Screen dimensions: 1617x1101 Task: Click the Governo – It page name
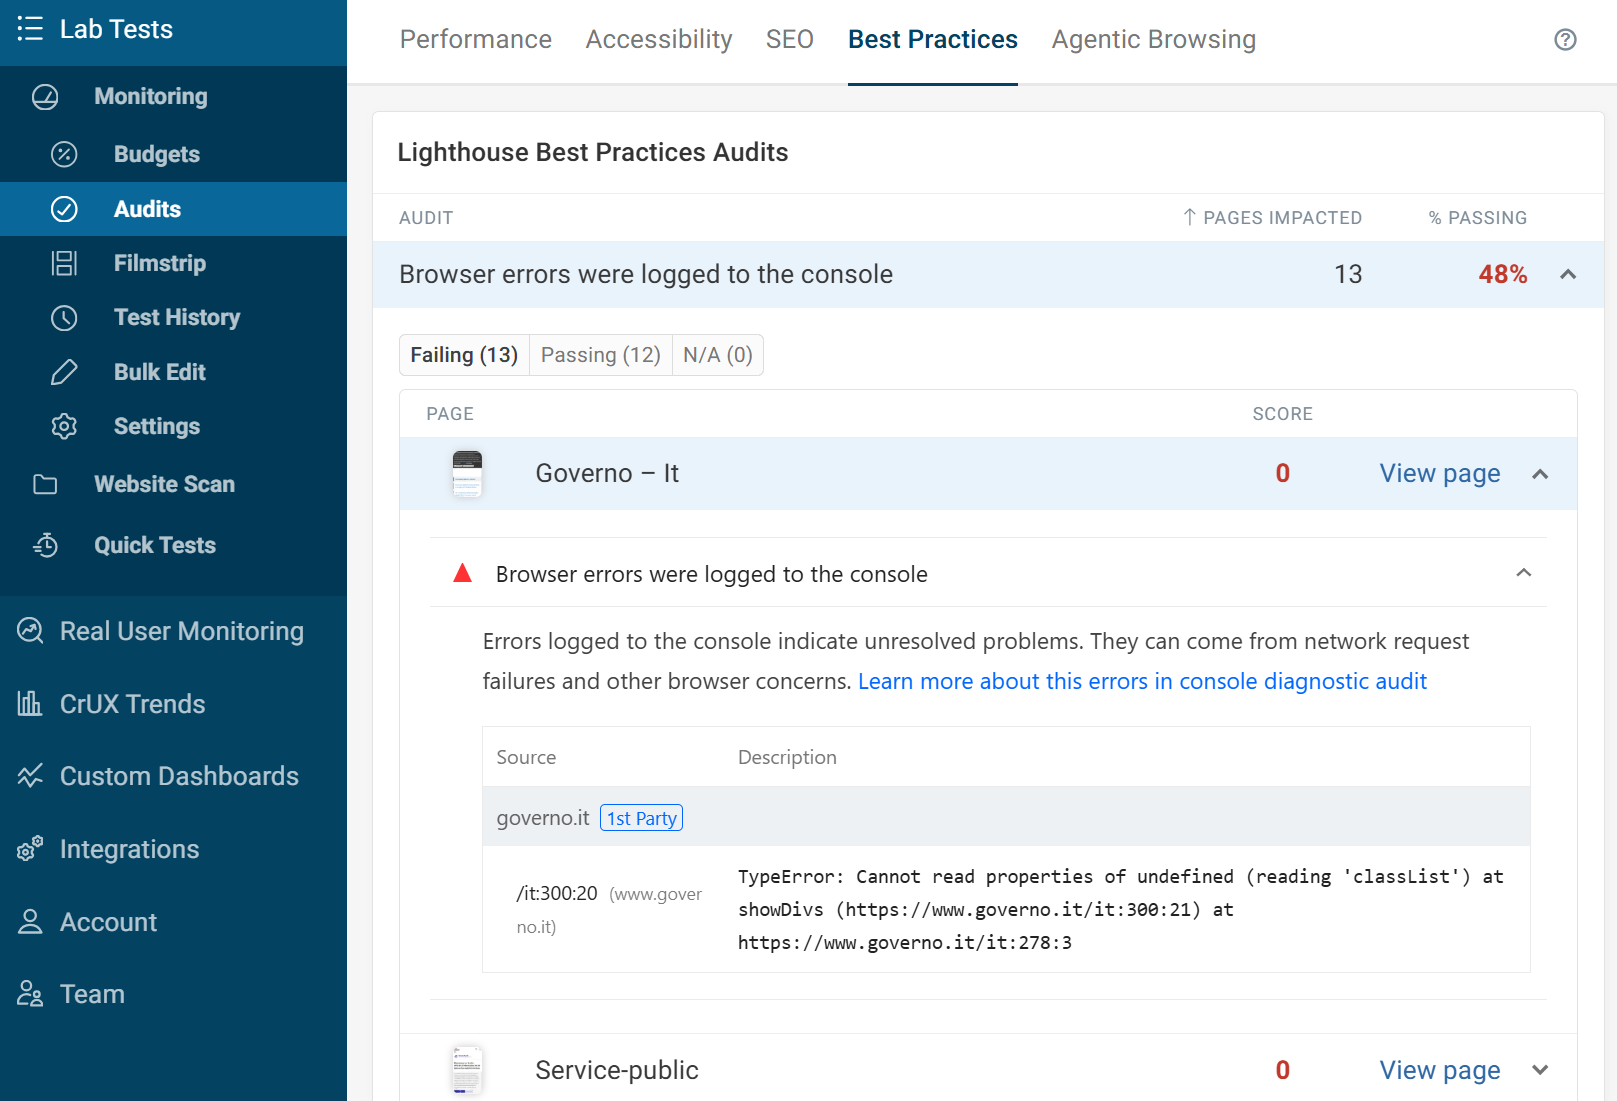coord(607,473)
